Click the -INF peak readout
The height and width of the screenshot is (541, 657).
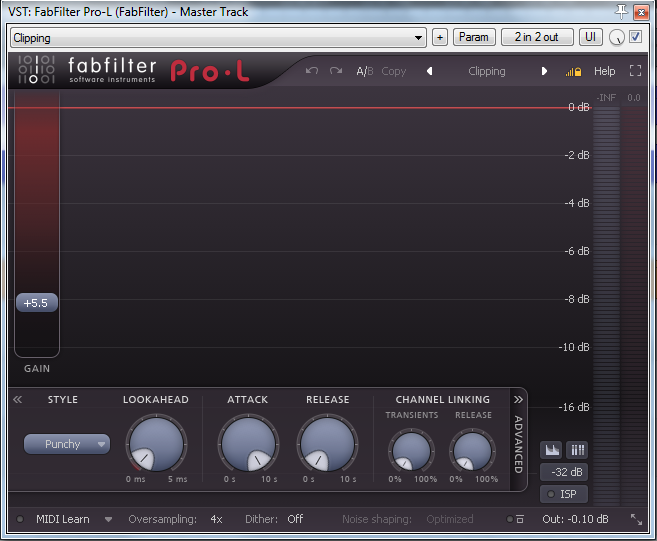click(x=606, y=98)
